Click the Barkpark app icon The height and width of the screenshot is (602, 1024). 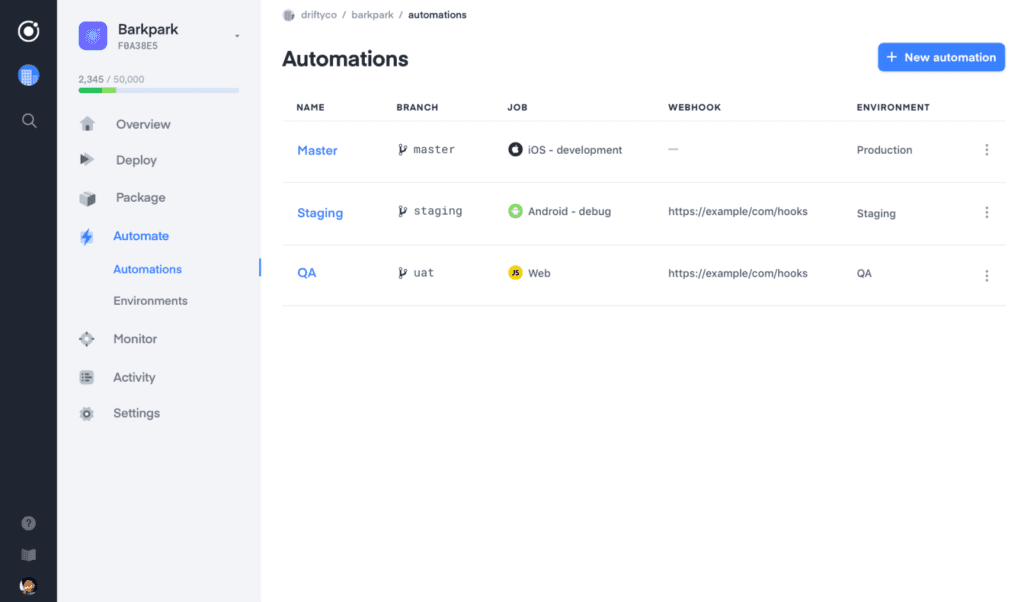[x=93, y=35]
